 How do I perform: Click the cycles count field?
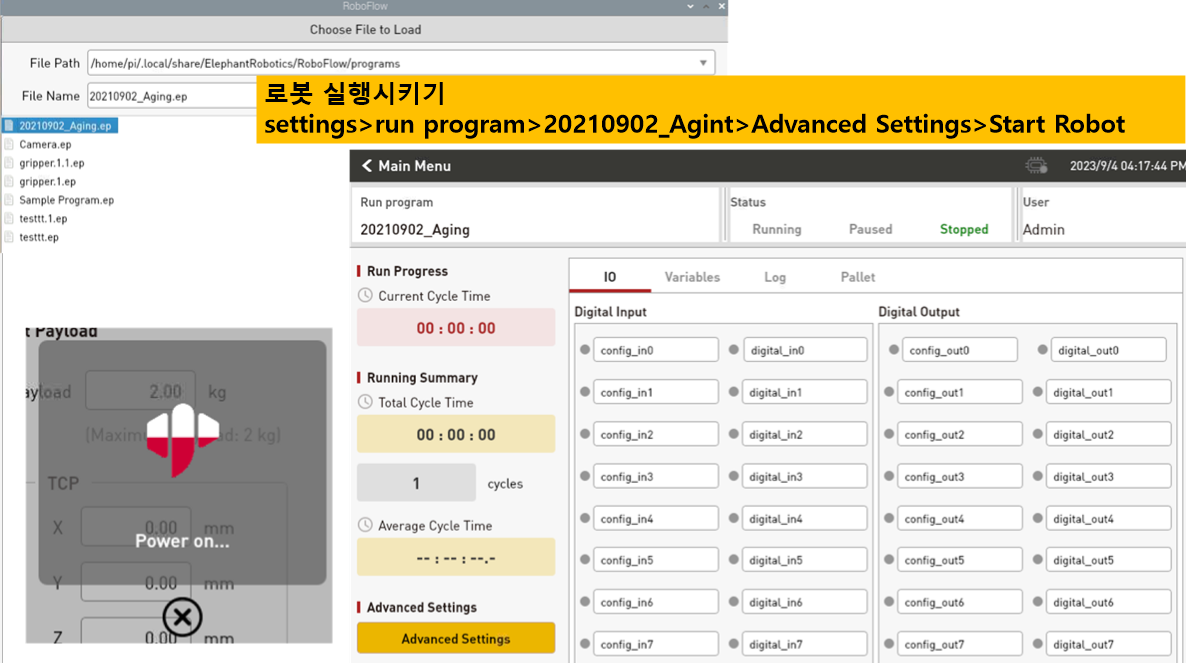[416, 483]
